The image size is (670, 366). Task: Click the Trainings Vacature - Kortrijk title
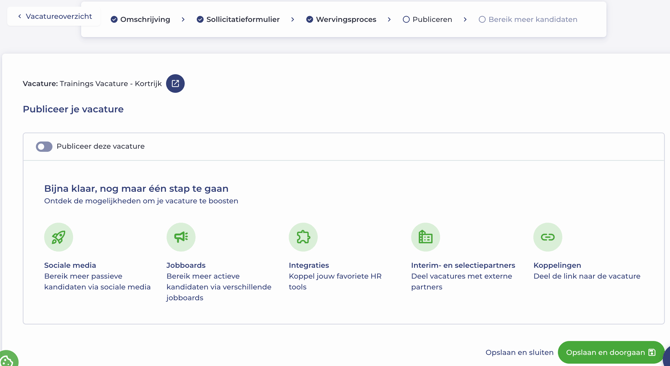click(x=111, y=84)
